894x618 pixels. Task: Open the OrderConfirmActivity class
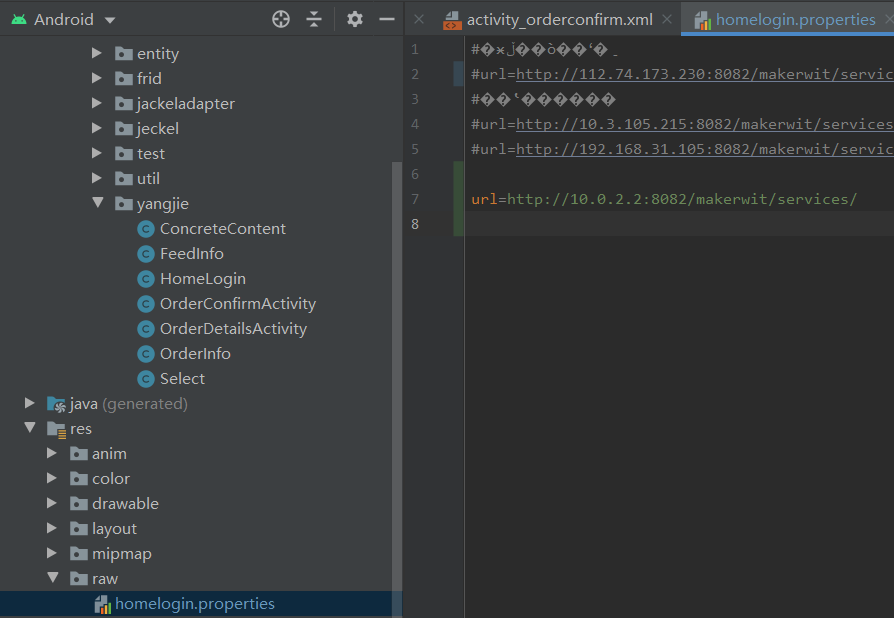(x=237, y=303)
